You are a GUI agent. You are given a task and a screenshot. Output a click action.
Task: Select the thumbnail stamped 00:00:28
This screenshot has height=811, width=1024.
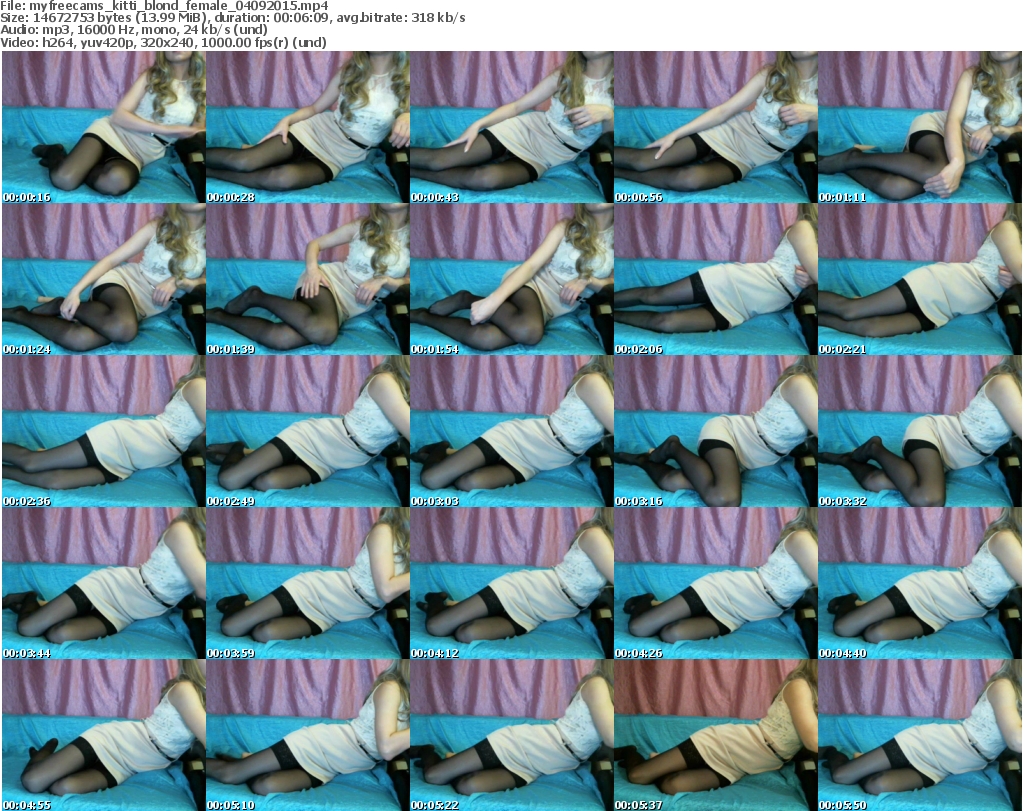[x=308, y=127]
